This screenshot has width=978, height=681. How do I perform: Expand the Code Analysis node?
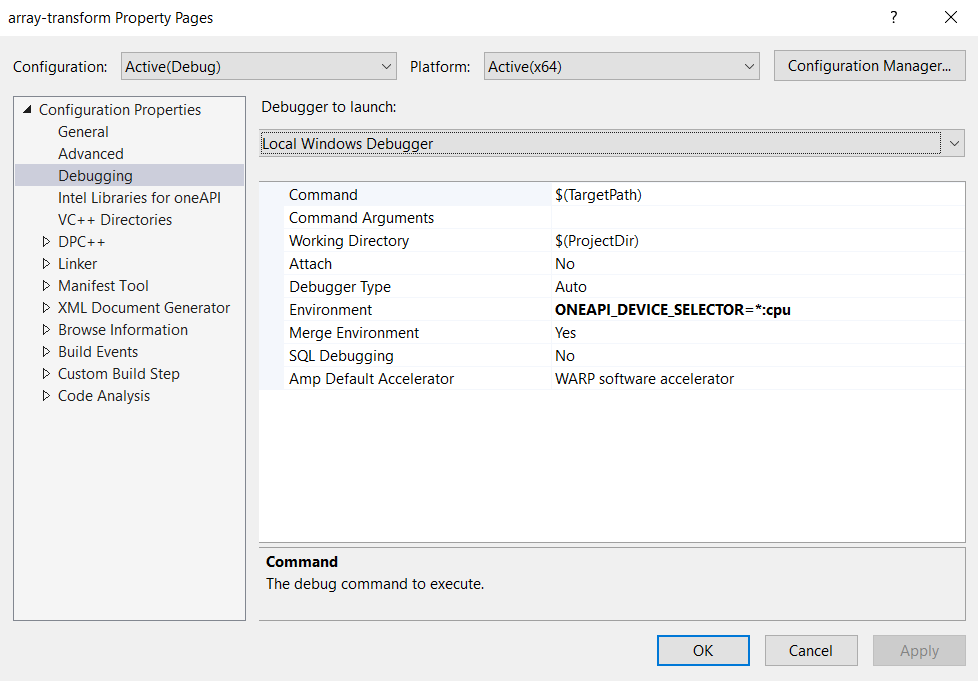pos(46,395)
